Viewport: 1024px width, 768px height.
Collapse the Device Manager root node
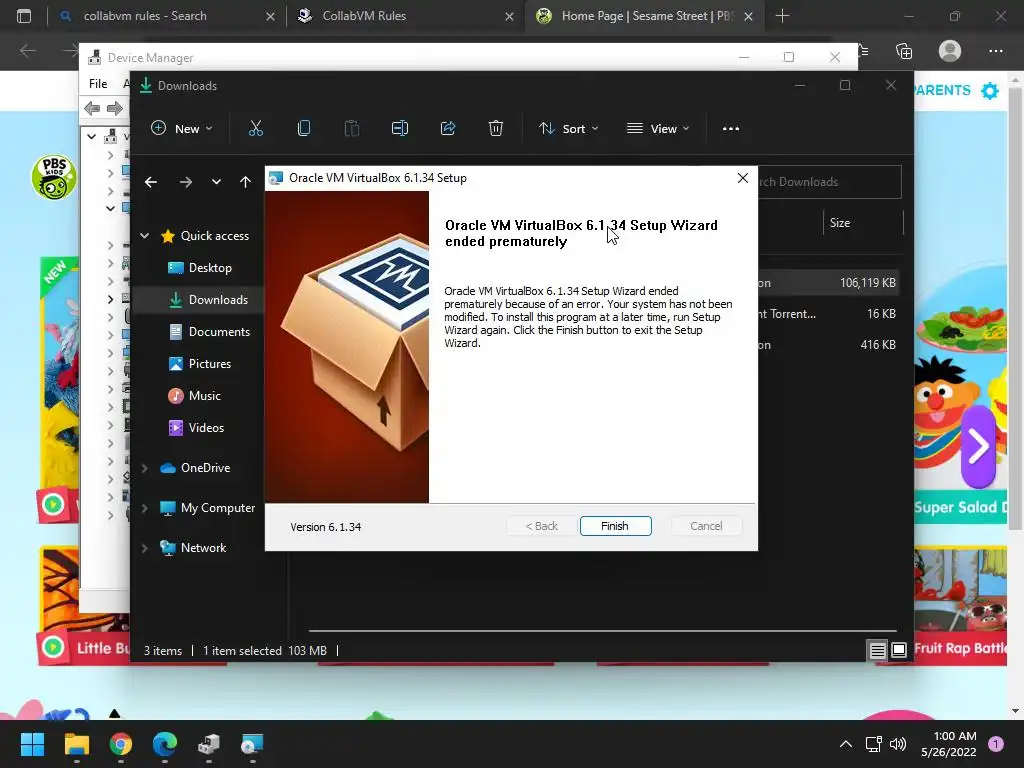pyautogui.click(x=91, y=136)
